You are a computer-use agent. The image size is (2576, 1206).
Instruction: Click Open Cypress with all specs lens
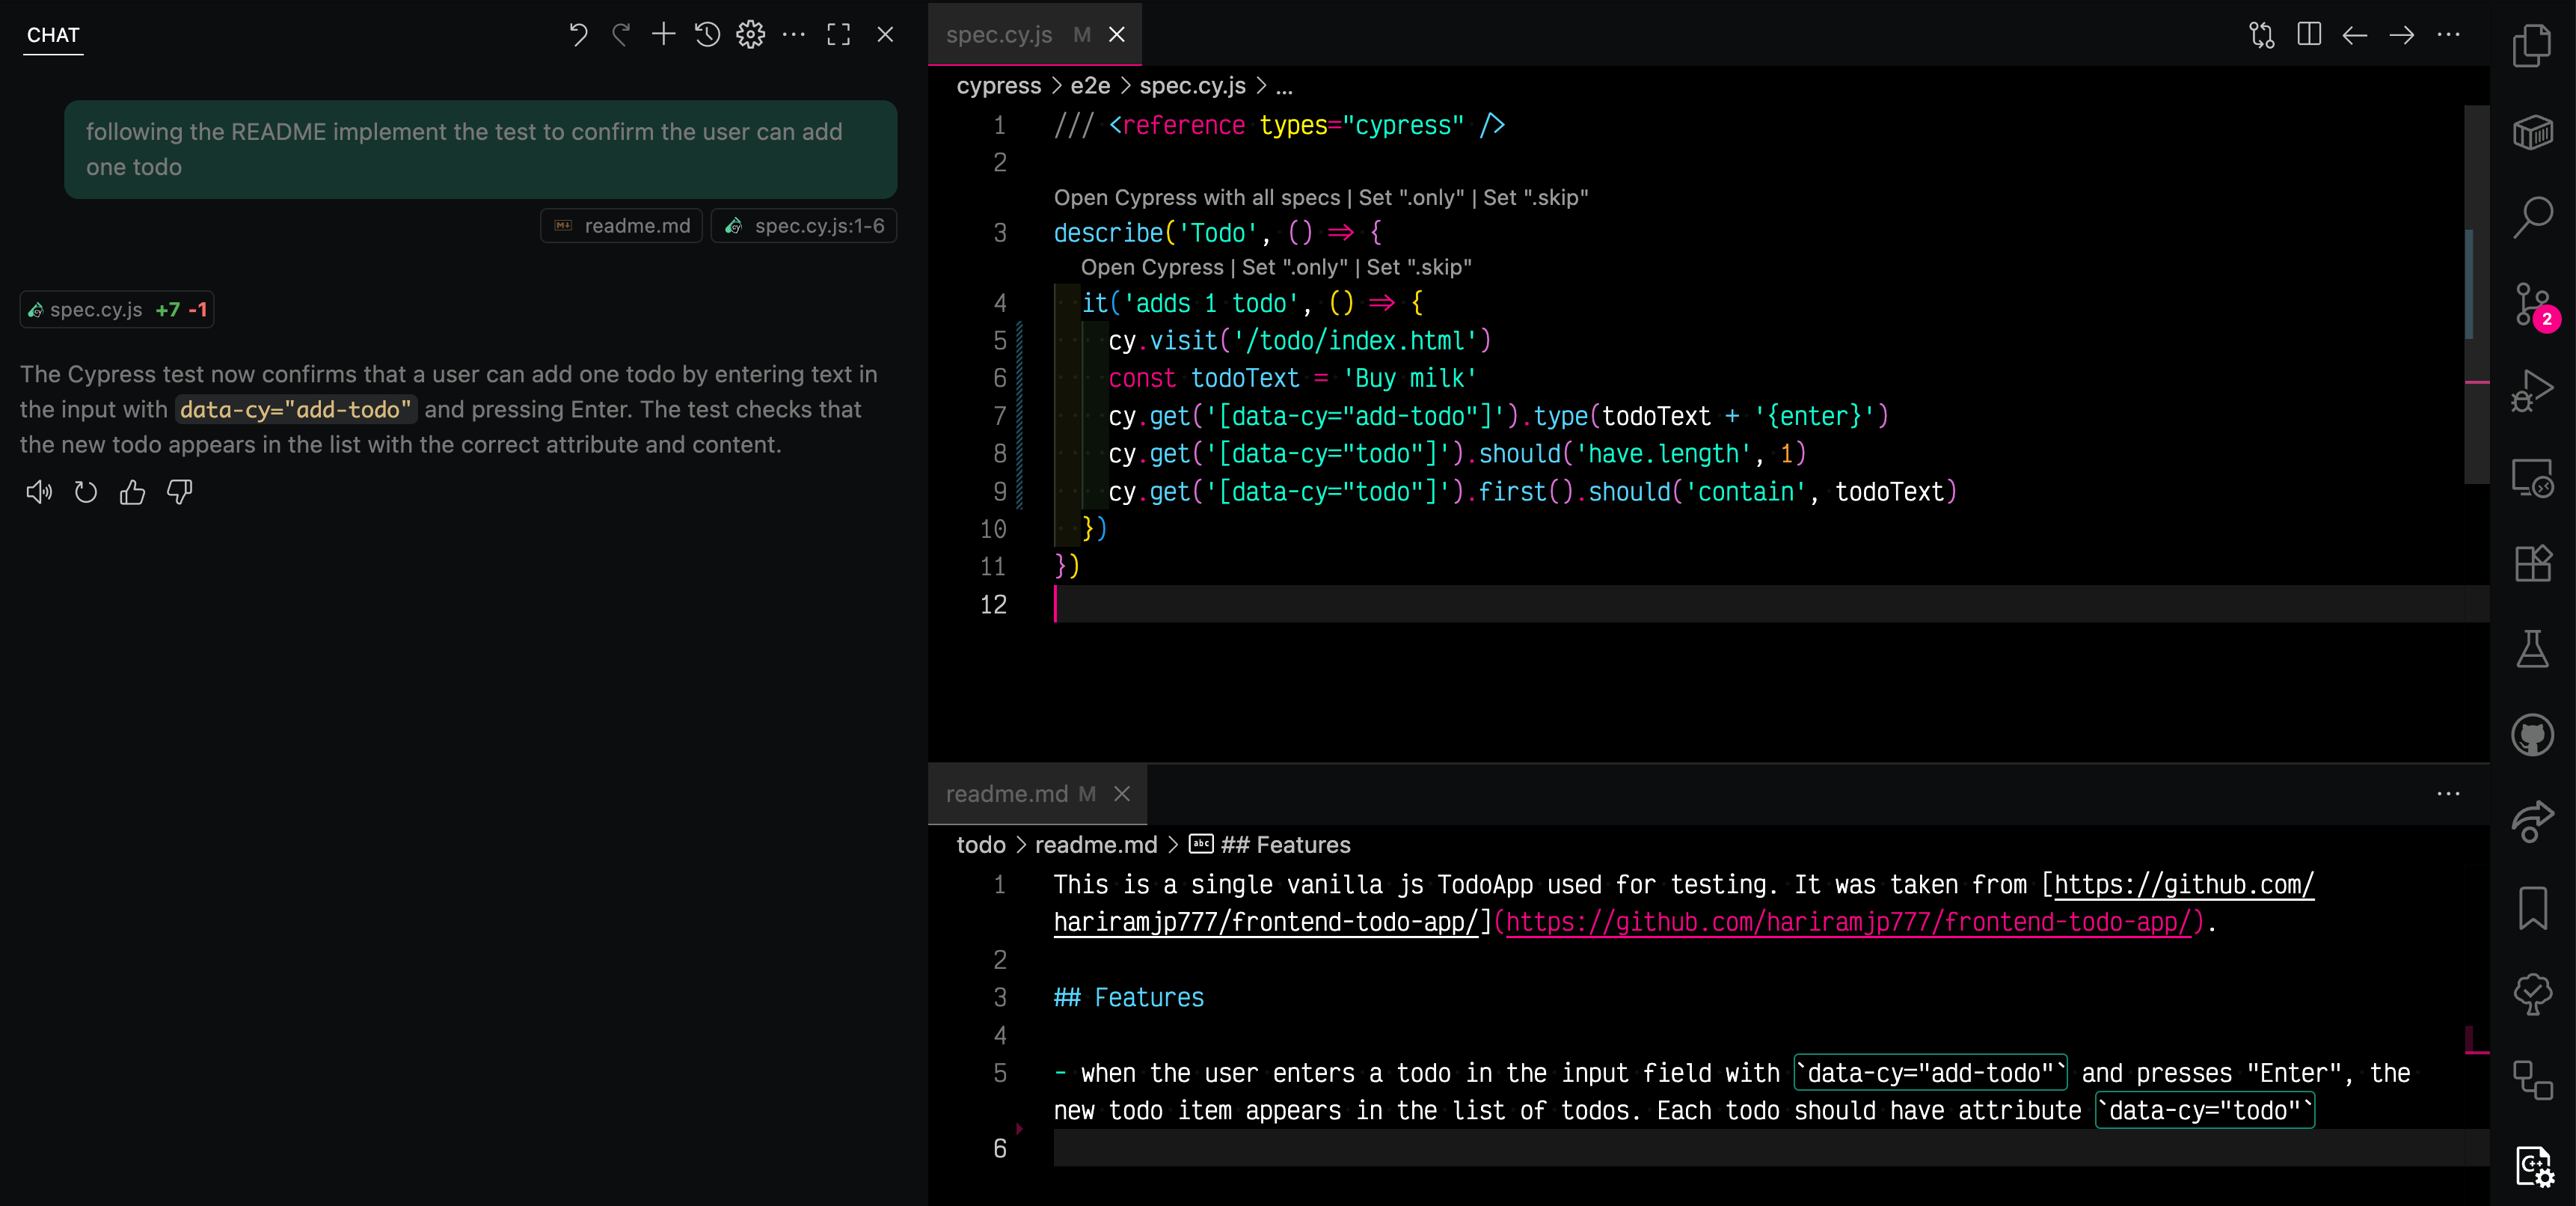(x=1196, y=198)
